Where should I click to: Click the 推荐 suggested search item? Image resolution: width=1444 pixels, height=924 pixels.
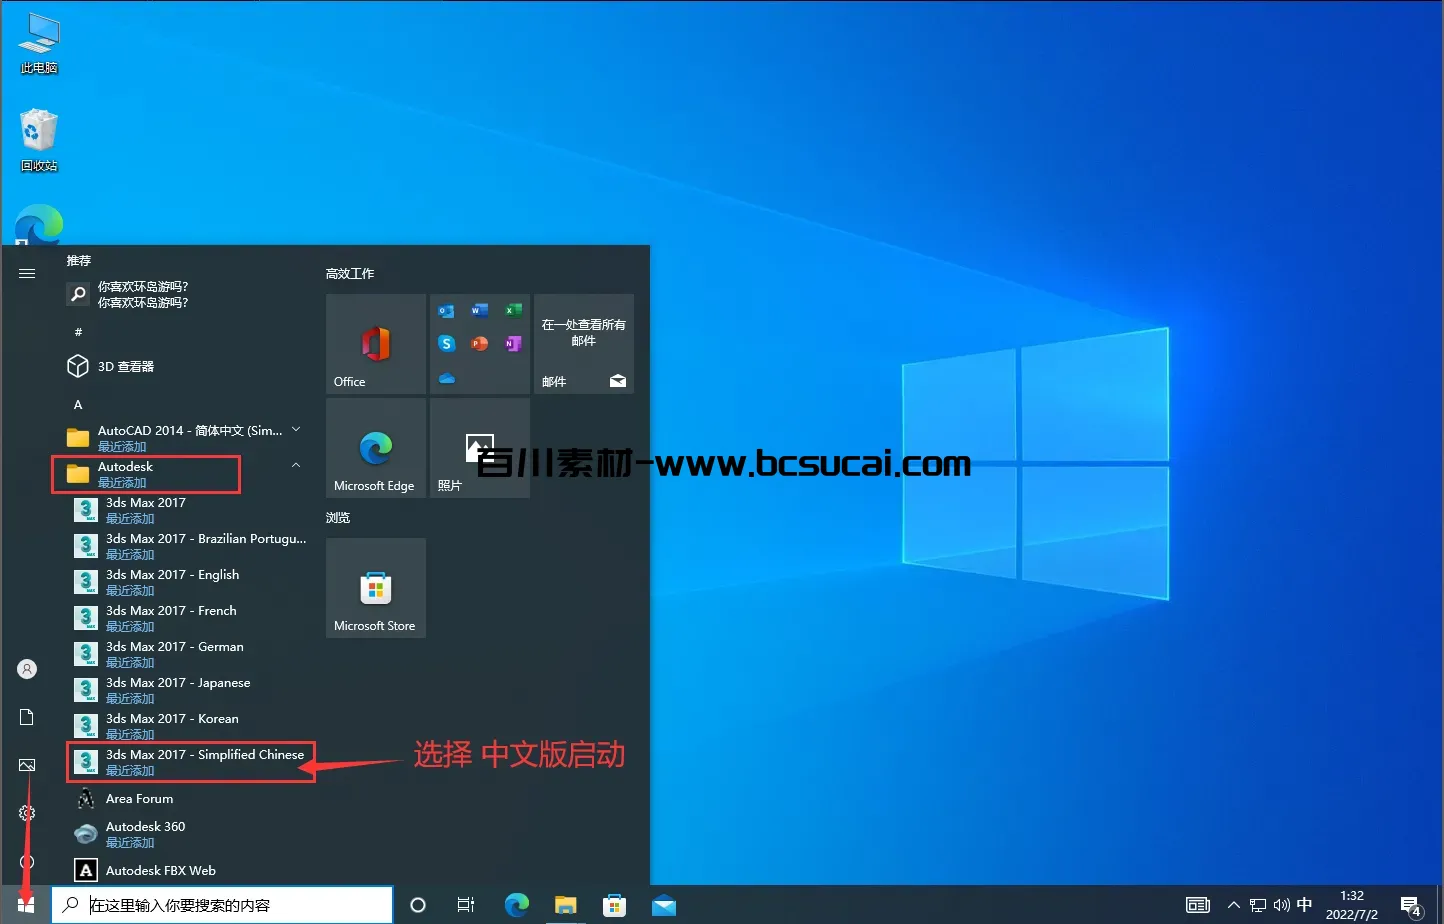coord(185,294)
